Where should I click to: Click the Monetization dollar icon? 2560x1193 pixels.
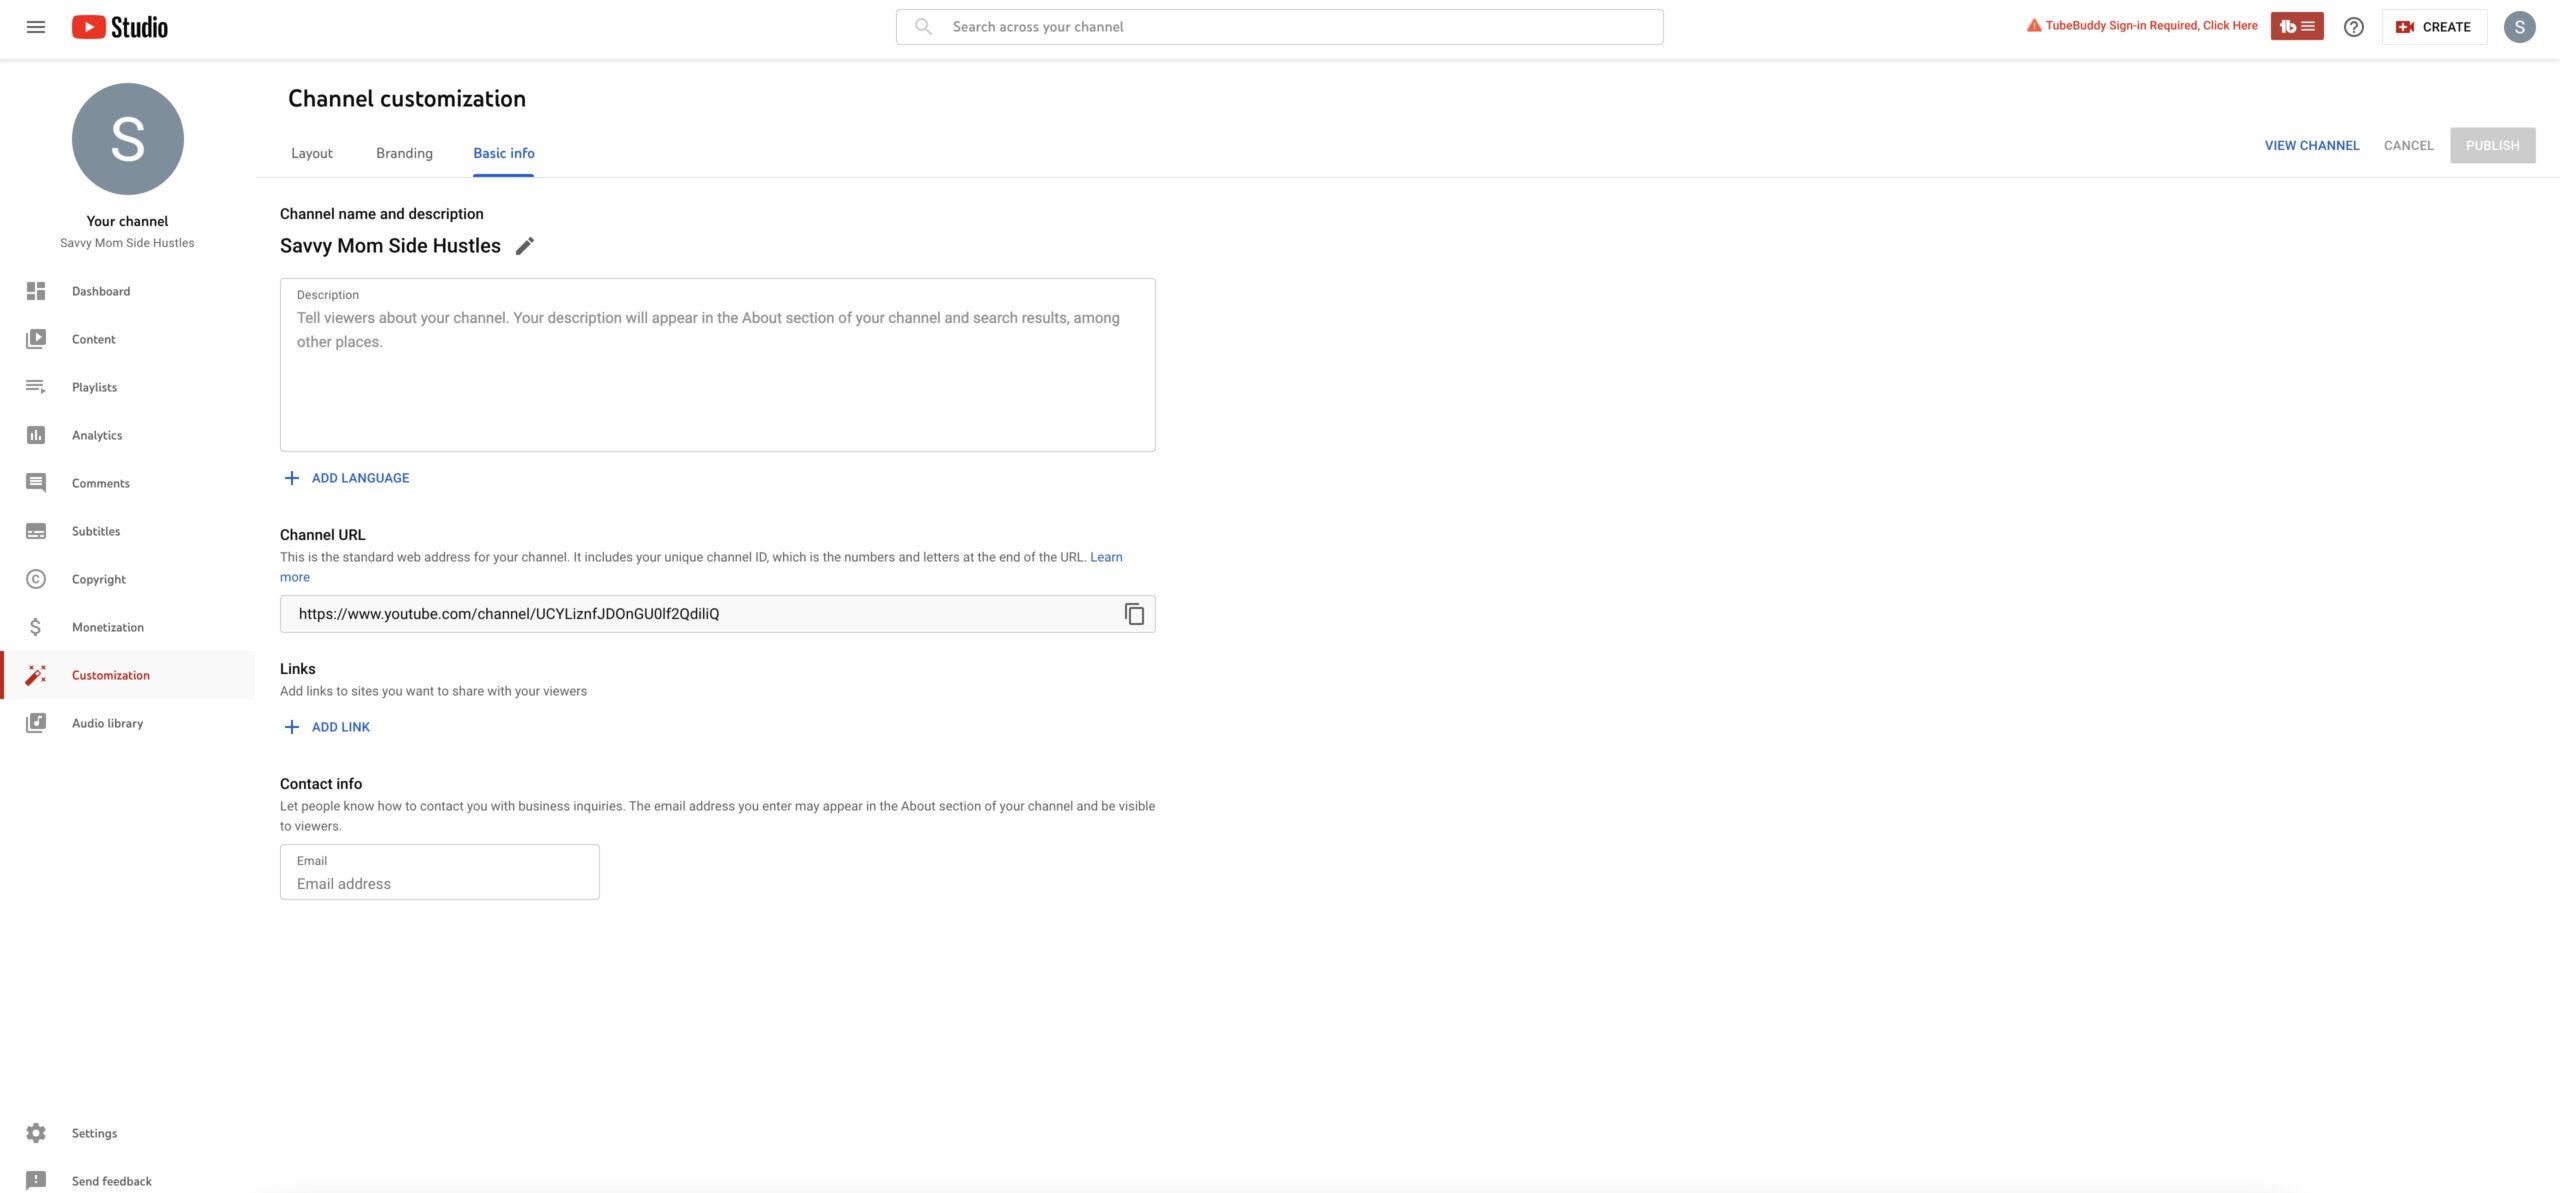(36, 627)
